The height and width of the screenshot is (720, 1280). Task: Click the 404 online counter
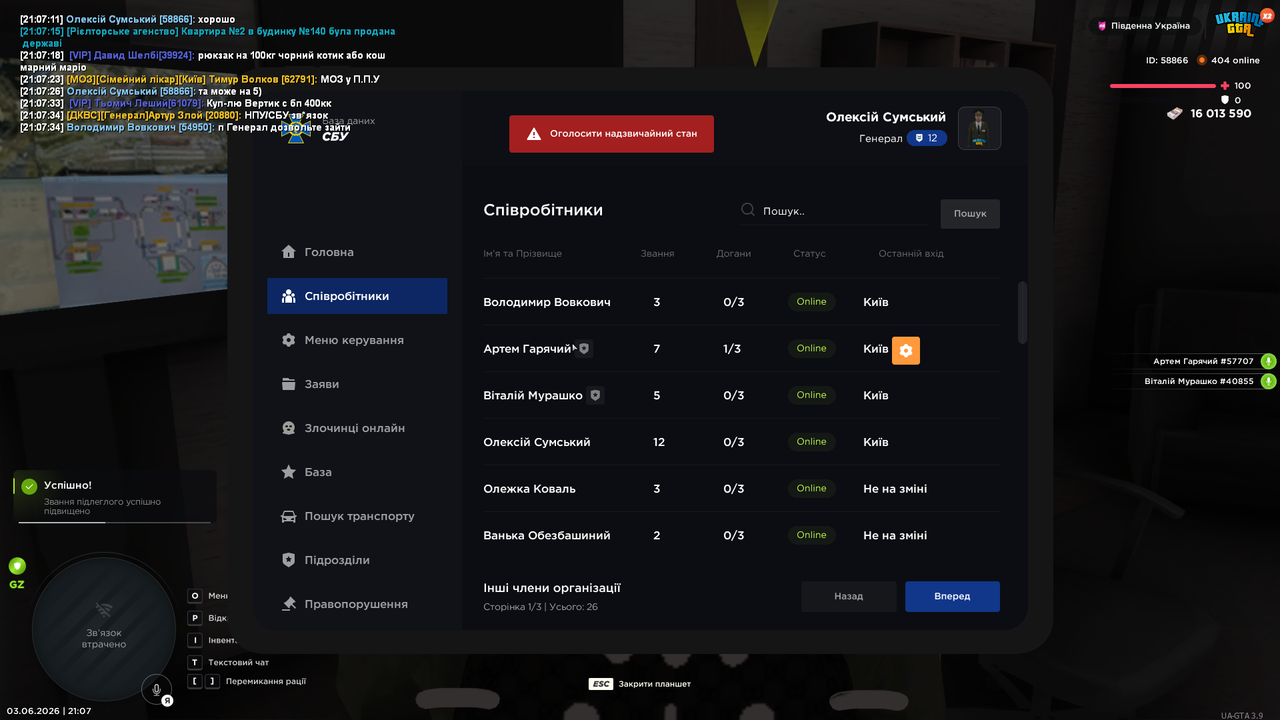[x=1235, y=60]
